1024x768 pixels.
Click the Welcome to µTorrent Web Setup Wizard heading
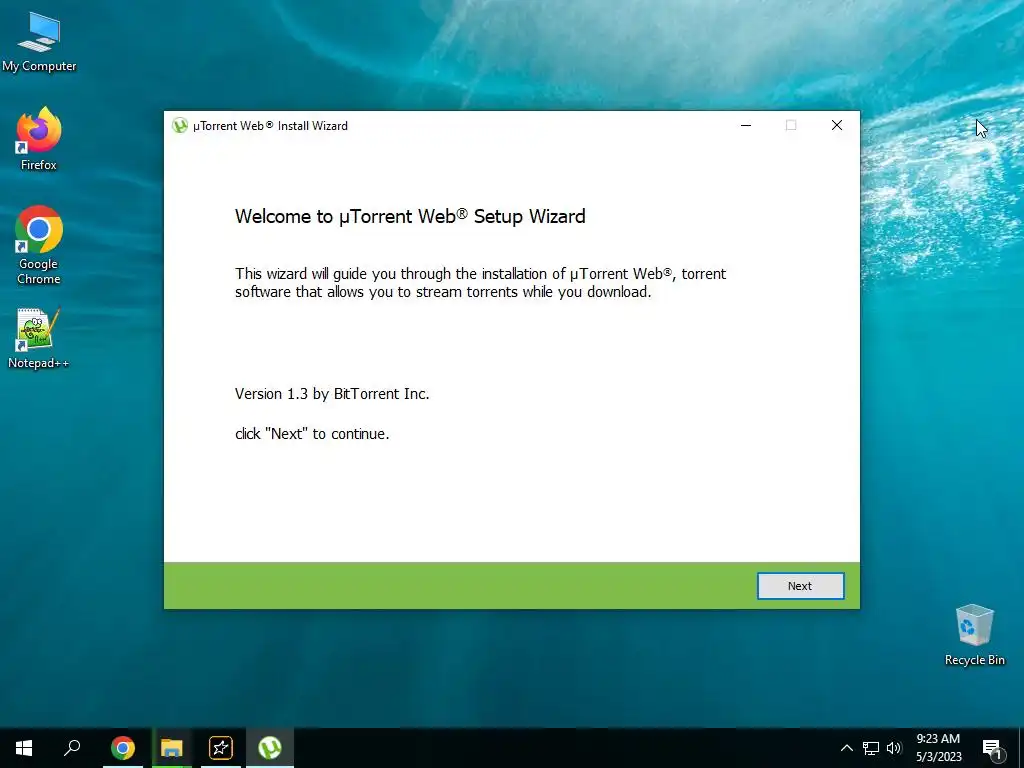point(410,216)
